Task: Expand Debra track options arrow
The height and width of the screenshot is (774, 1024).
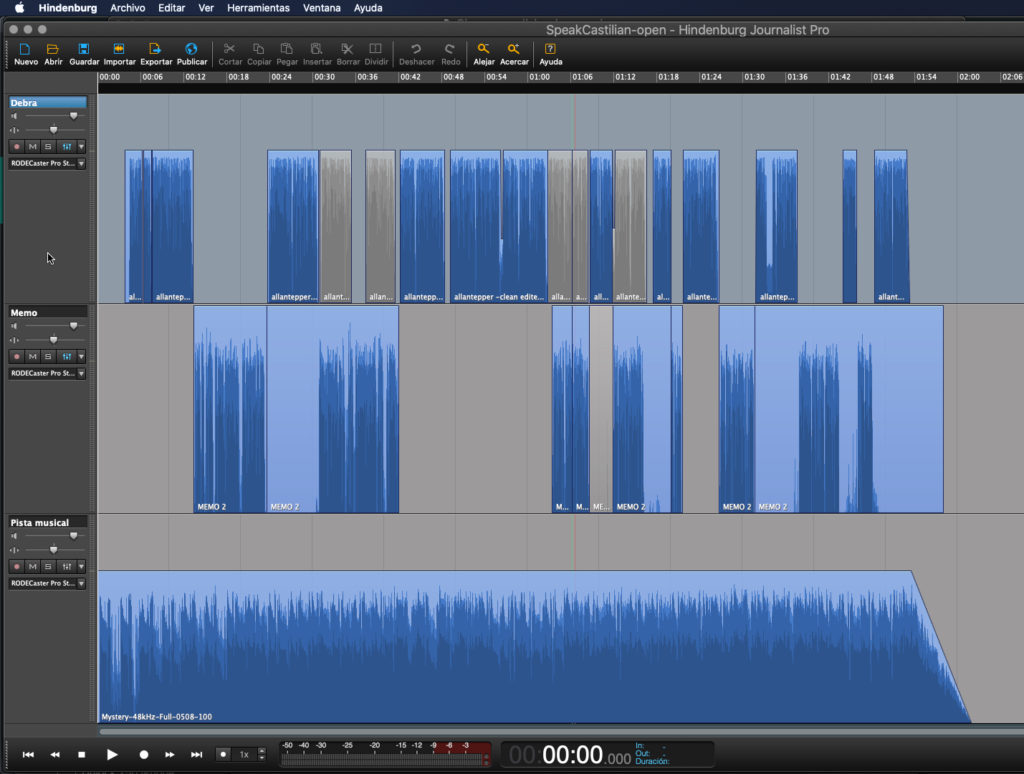Action: click(x=82, y=146)
